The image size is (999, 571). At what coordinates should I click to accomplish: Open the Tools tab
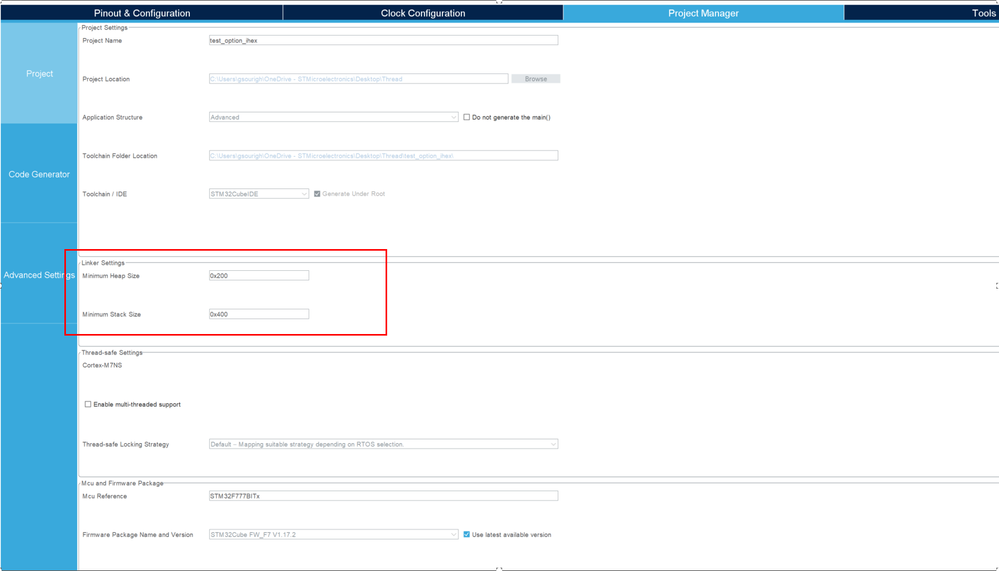coord(921,13)
